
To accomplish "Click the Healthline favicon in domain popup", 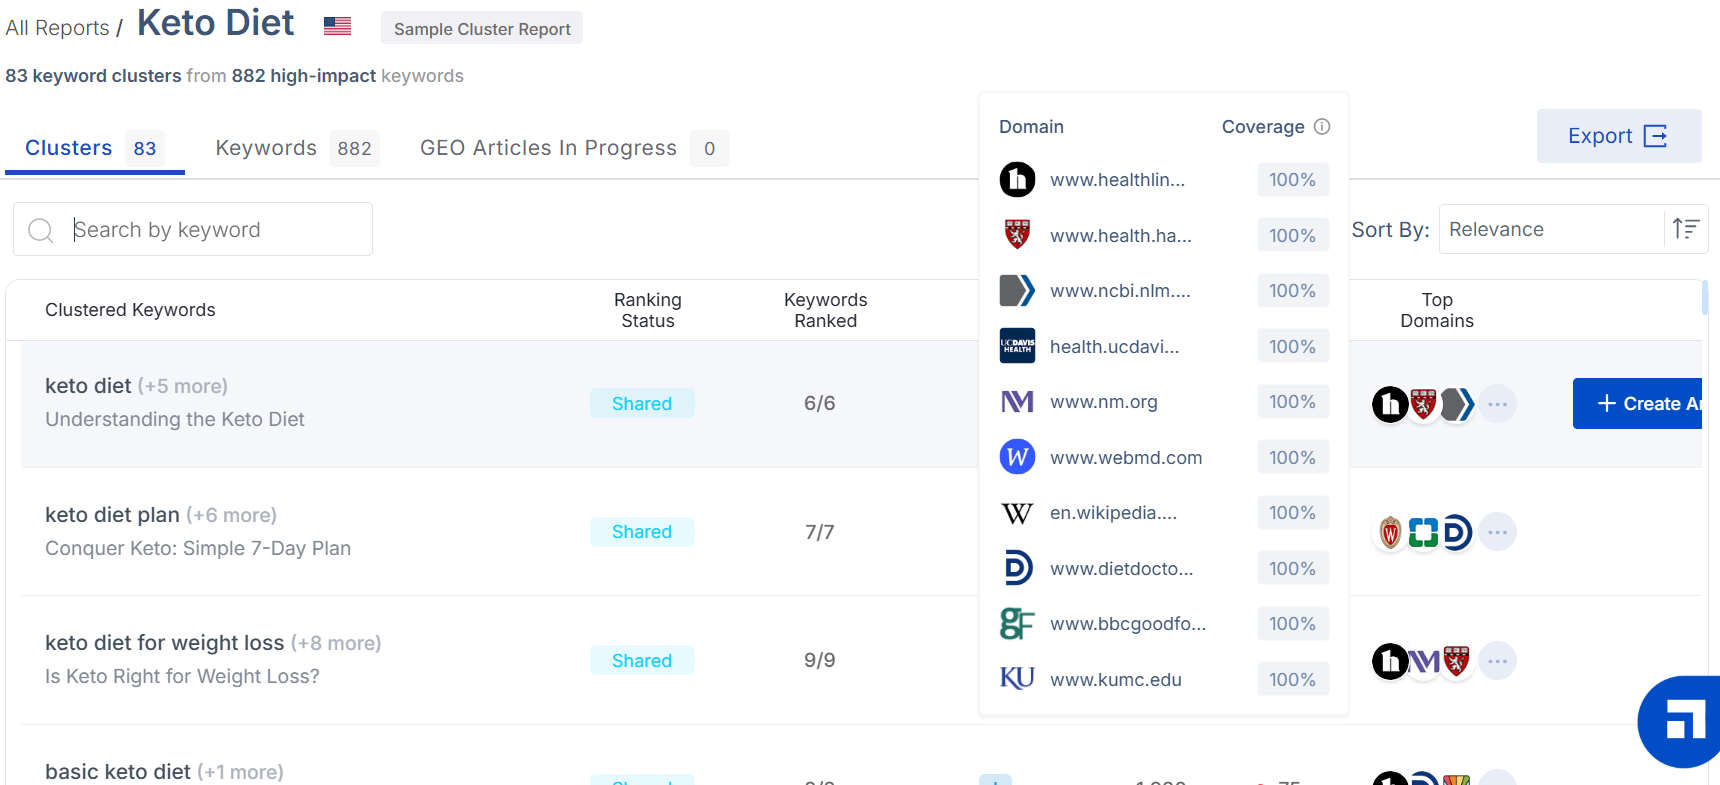I will (x=1017, y=180).
